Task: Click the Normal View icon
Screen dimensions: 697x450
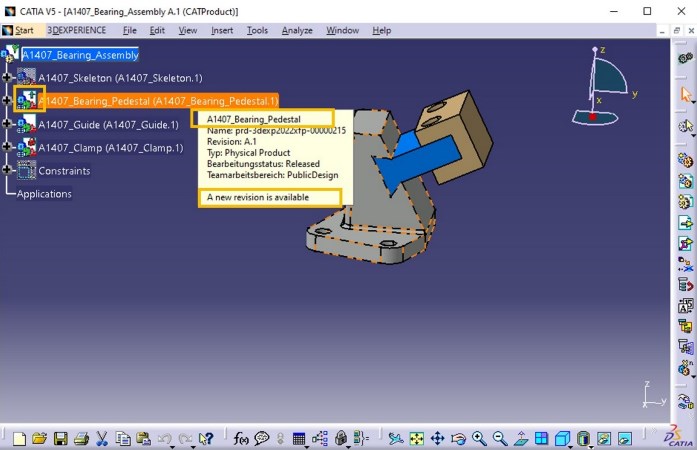Action: click(x=521, y=439)
